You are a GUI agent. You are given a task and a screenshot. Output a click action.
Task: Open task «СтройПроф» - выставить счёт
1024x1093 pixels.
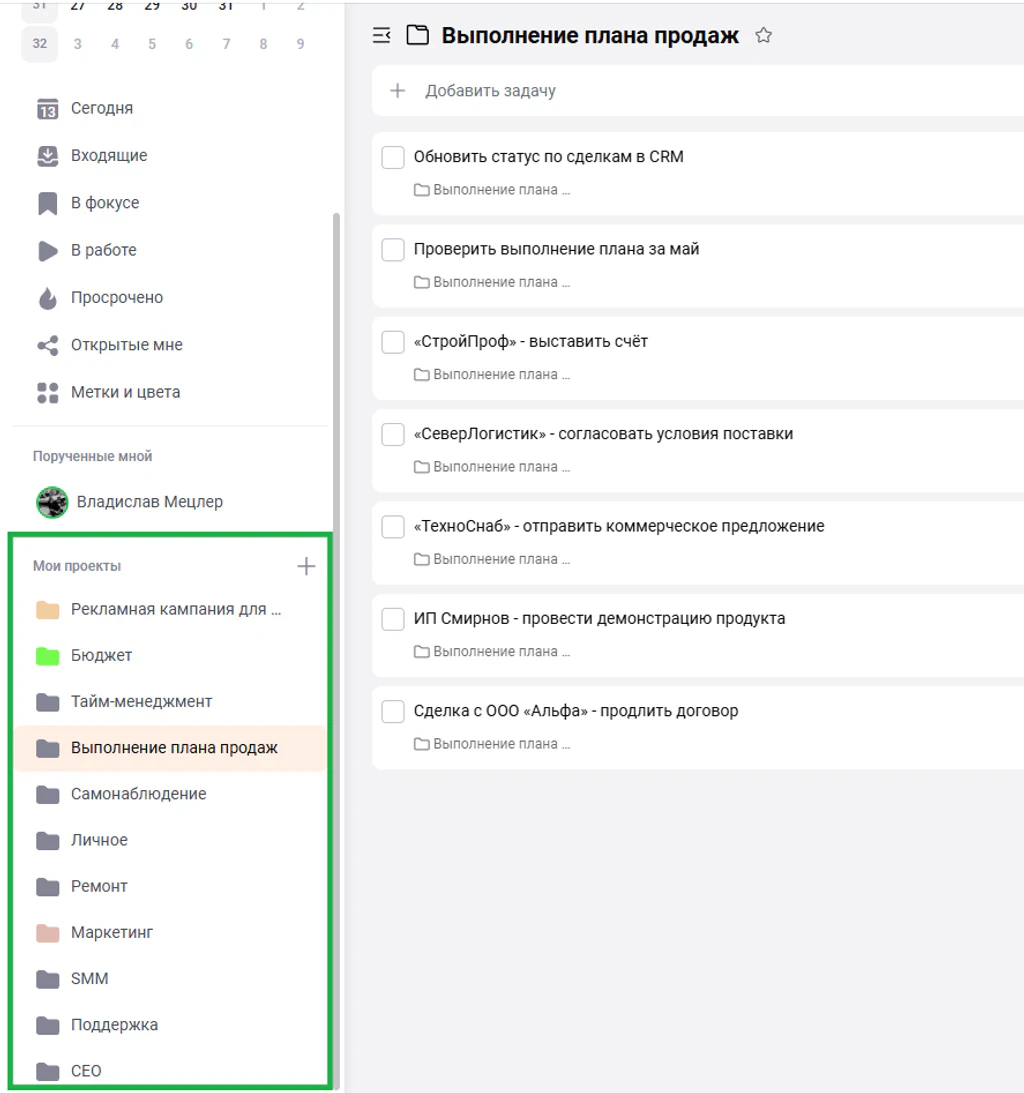tap(531, 342)
